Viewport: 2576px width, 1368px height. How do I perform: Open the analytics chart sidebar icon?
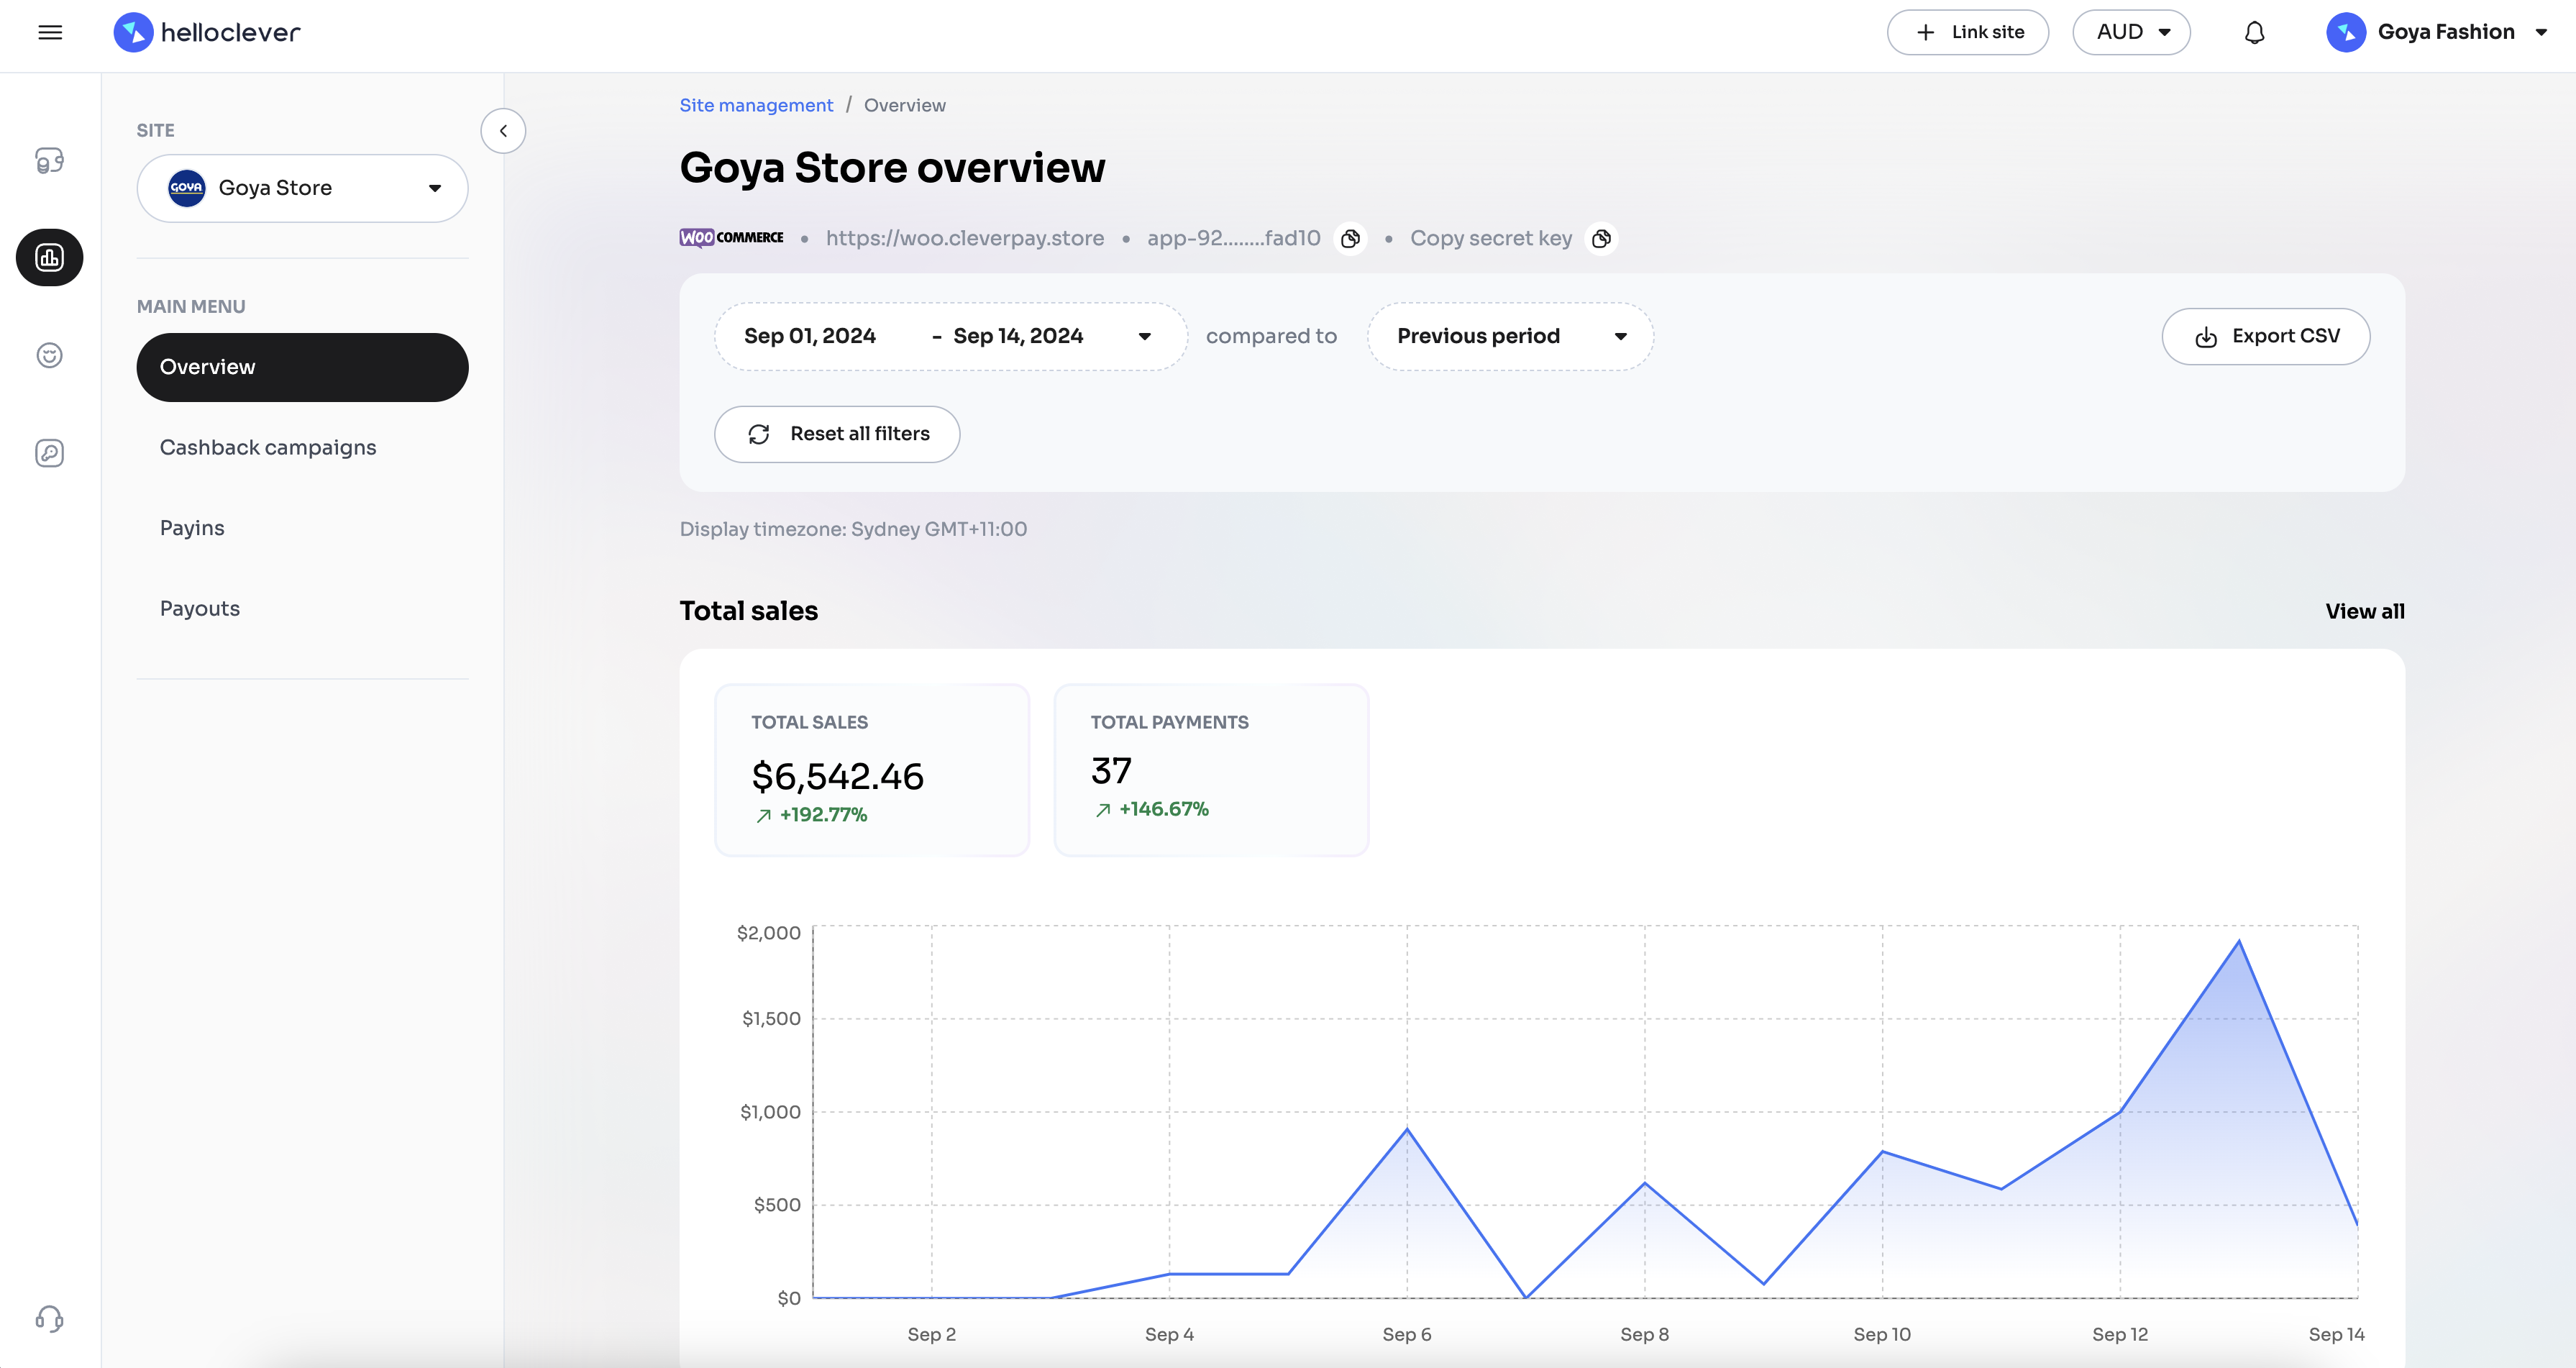[x=50, y=258]
